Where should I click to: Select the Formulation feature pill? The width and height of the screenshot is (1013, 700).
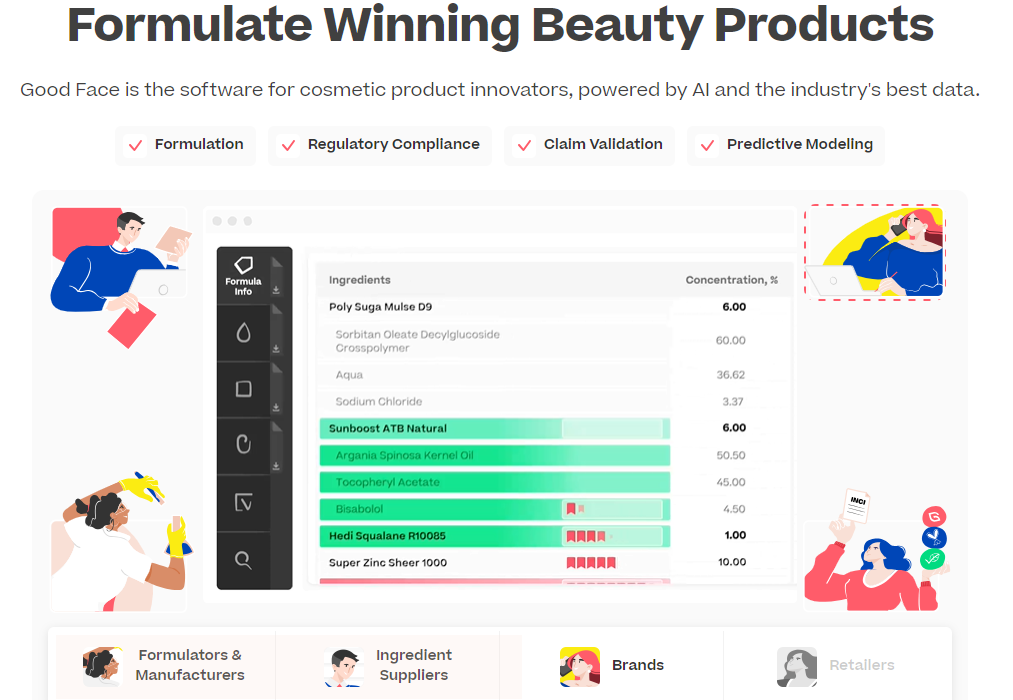[x=185, y=145]
